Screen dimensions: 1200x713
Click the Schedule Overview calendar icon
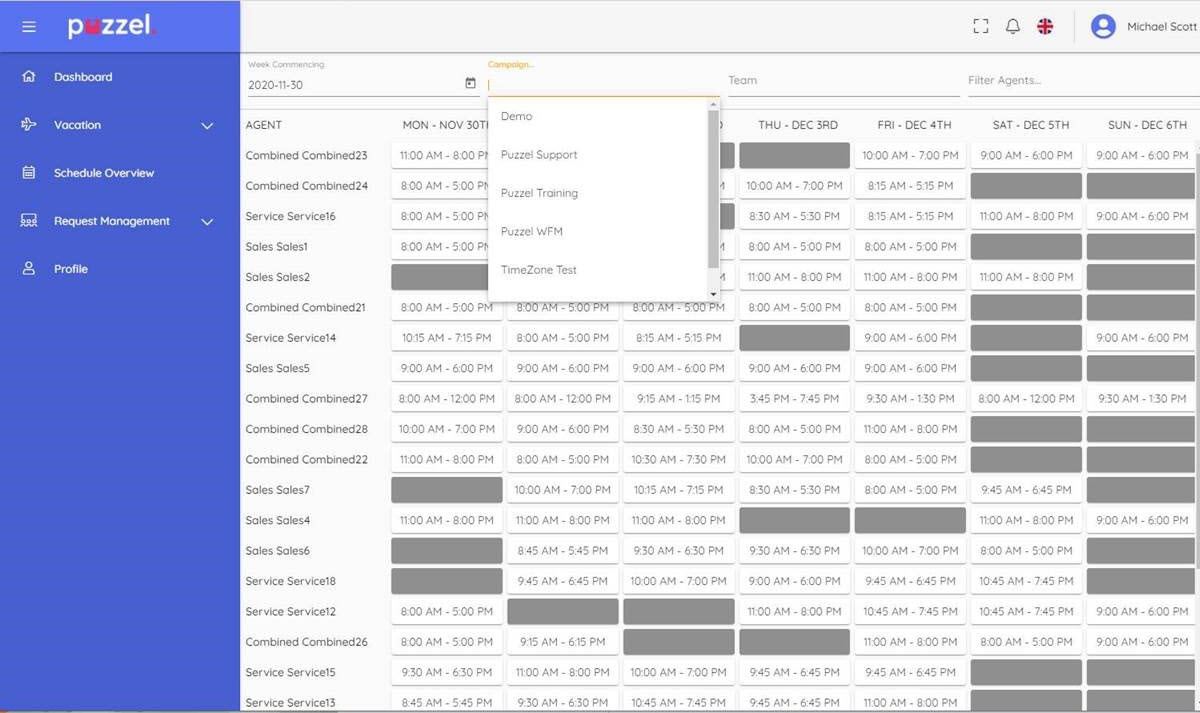pyautogui.click(x=29, y=173)
